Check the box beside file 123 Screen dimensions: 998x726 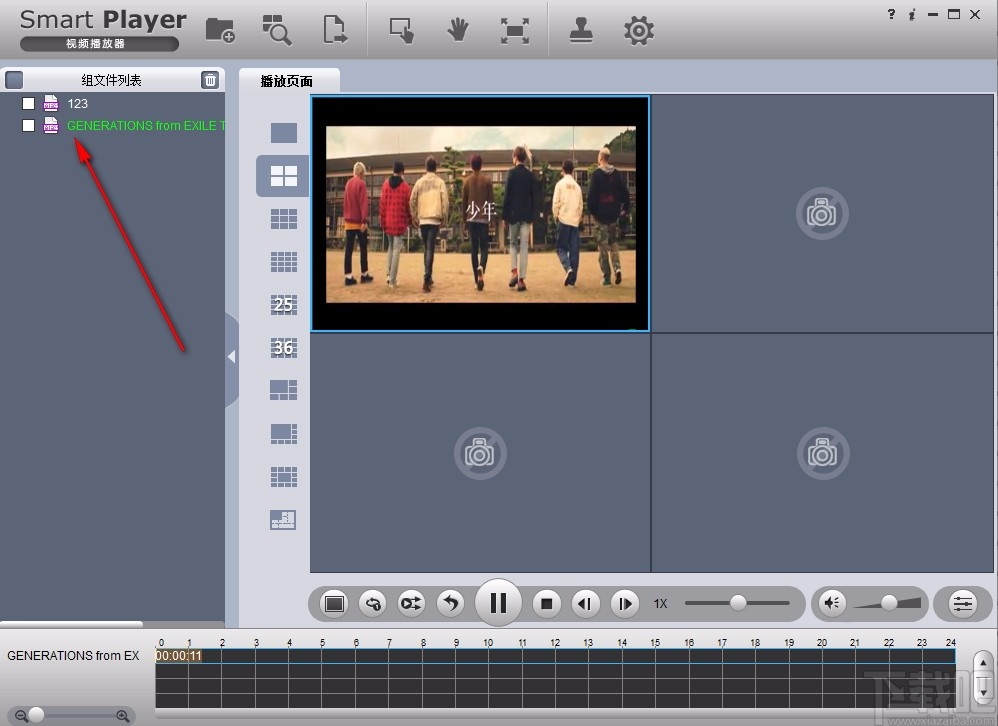tap(29, 103)
